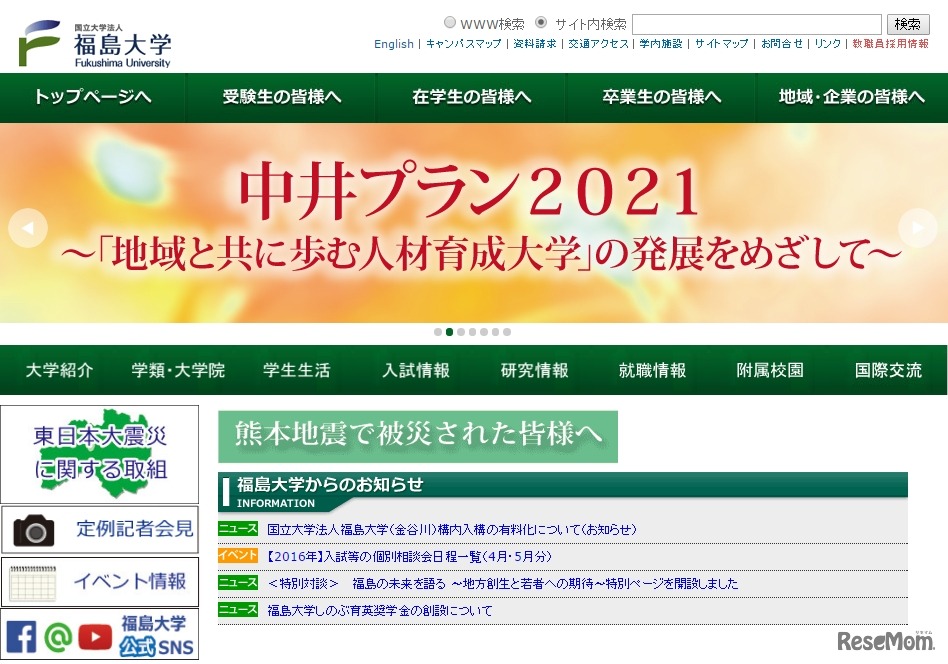Select 入試情報 in the green navigation bar
The height and width of the screenshot is (664, 948).
click(415, 370)
